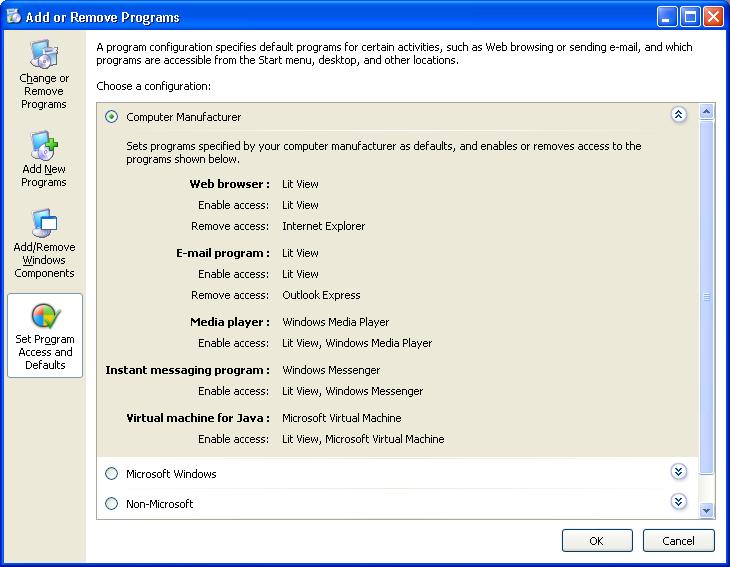
Task: Click the Cancel button
Action: coord(678,540)
